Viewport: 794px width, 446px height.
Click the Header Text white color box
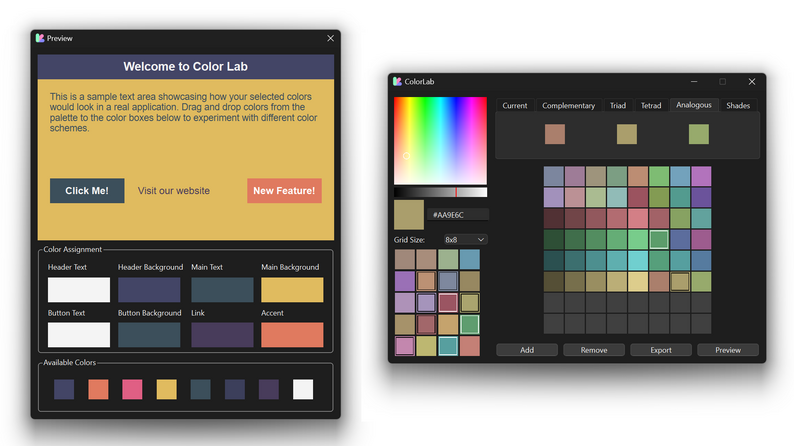[x=78, y=290]
